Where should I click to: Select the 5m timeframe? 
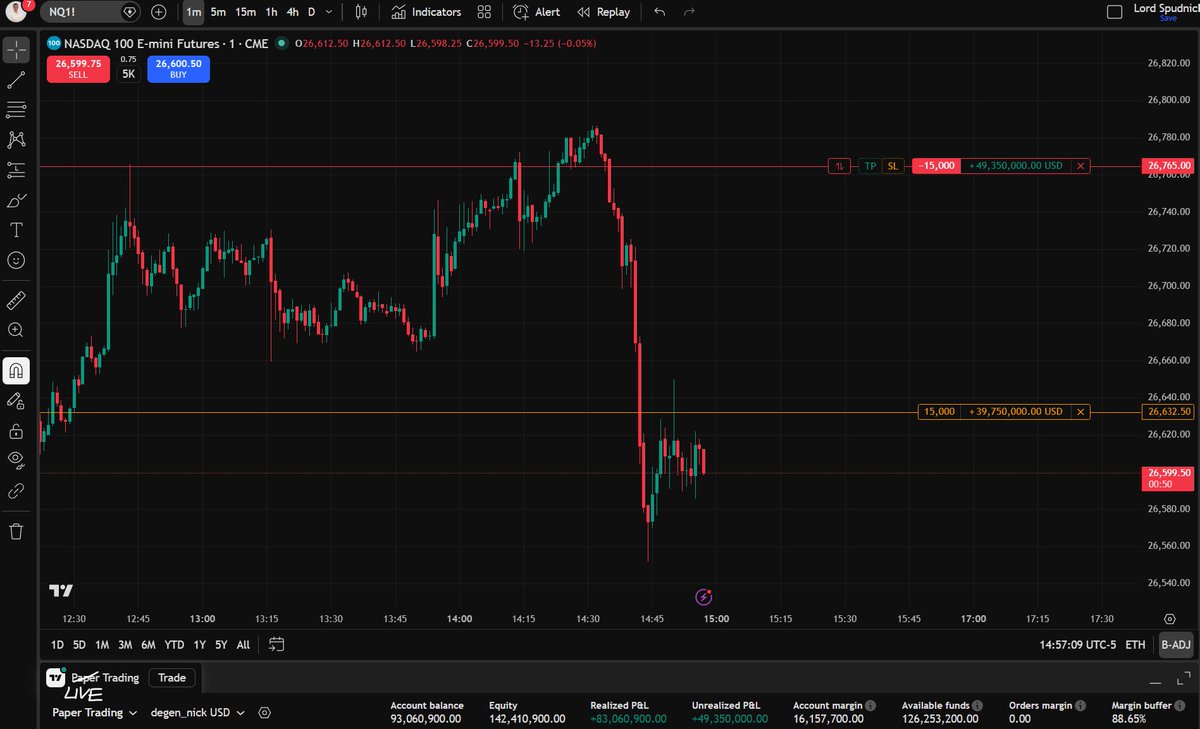click(x=218, y=12)
